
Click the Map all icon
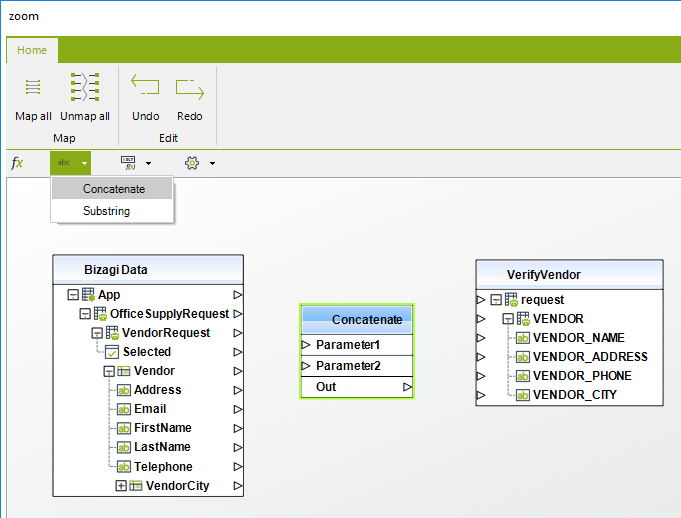(x=33, y=87)
